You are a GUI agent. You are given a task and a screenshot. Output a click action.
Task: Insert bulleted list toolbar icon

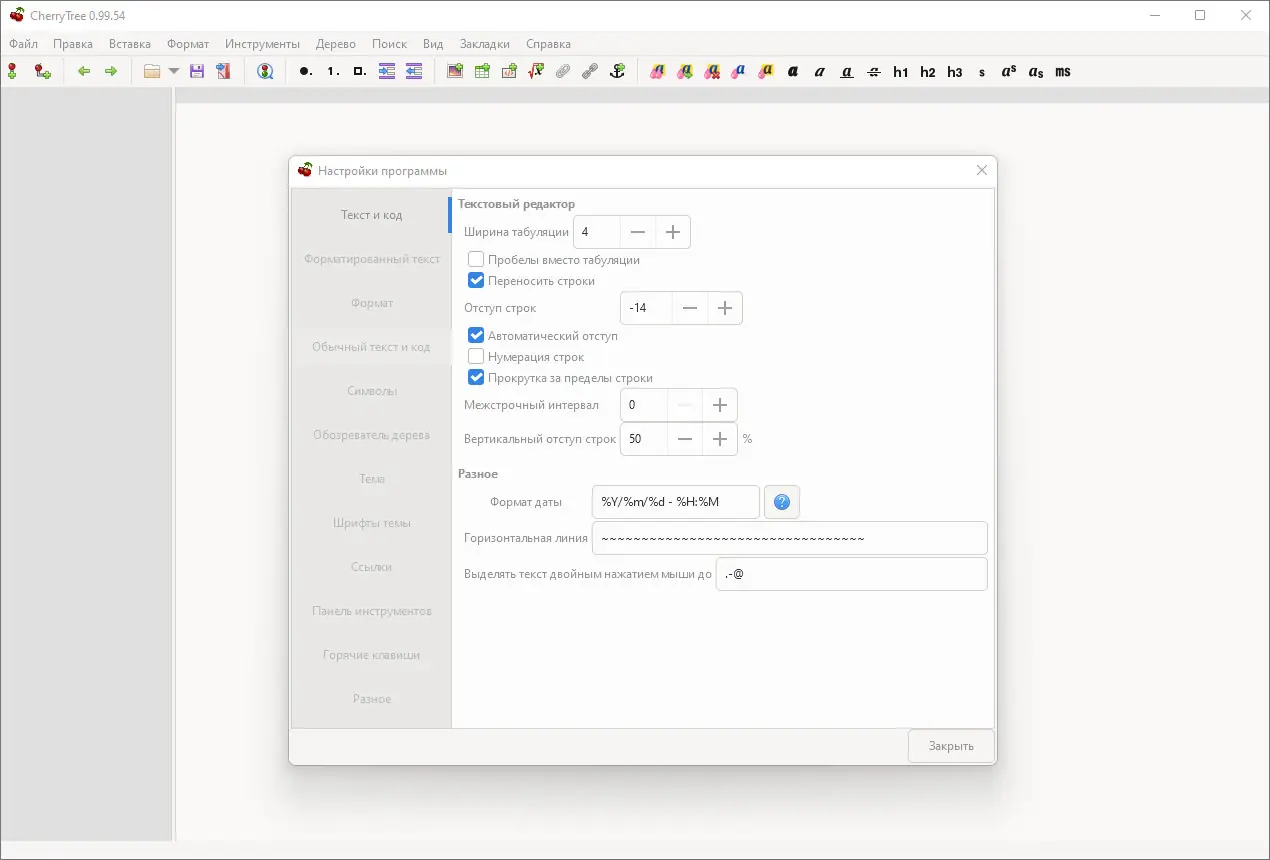click(305, 71)
